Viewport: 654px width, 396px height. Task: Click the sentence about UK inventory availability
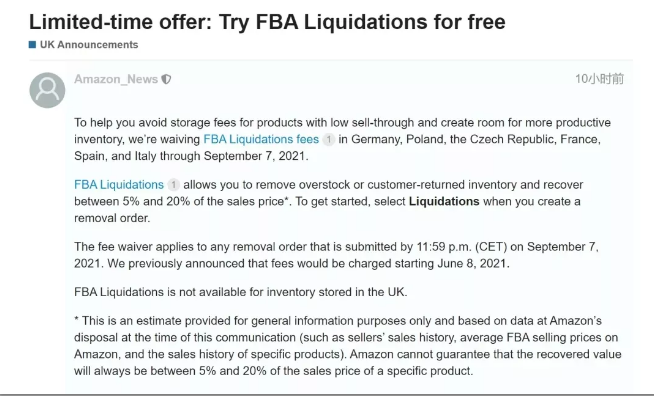[241, 292]
